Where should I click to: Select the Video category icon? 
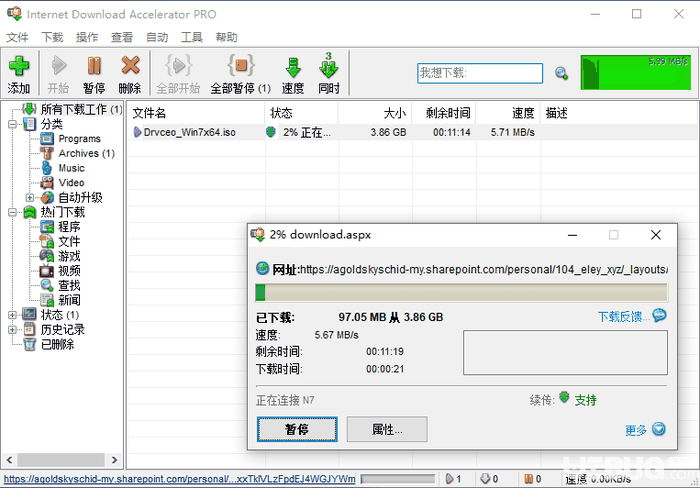47,183
